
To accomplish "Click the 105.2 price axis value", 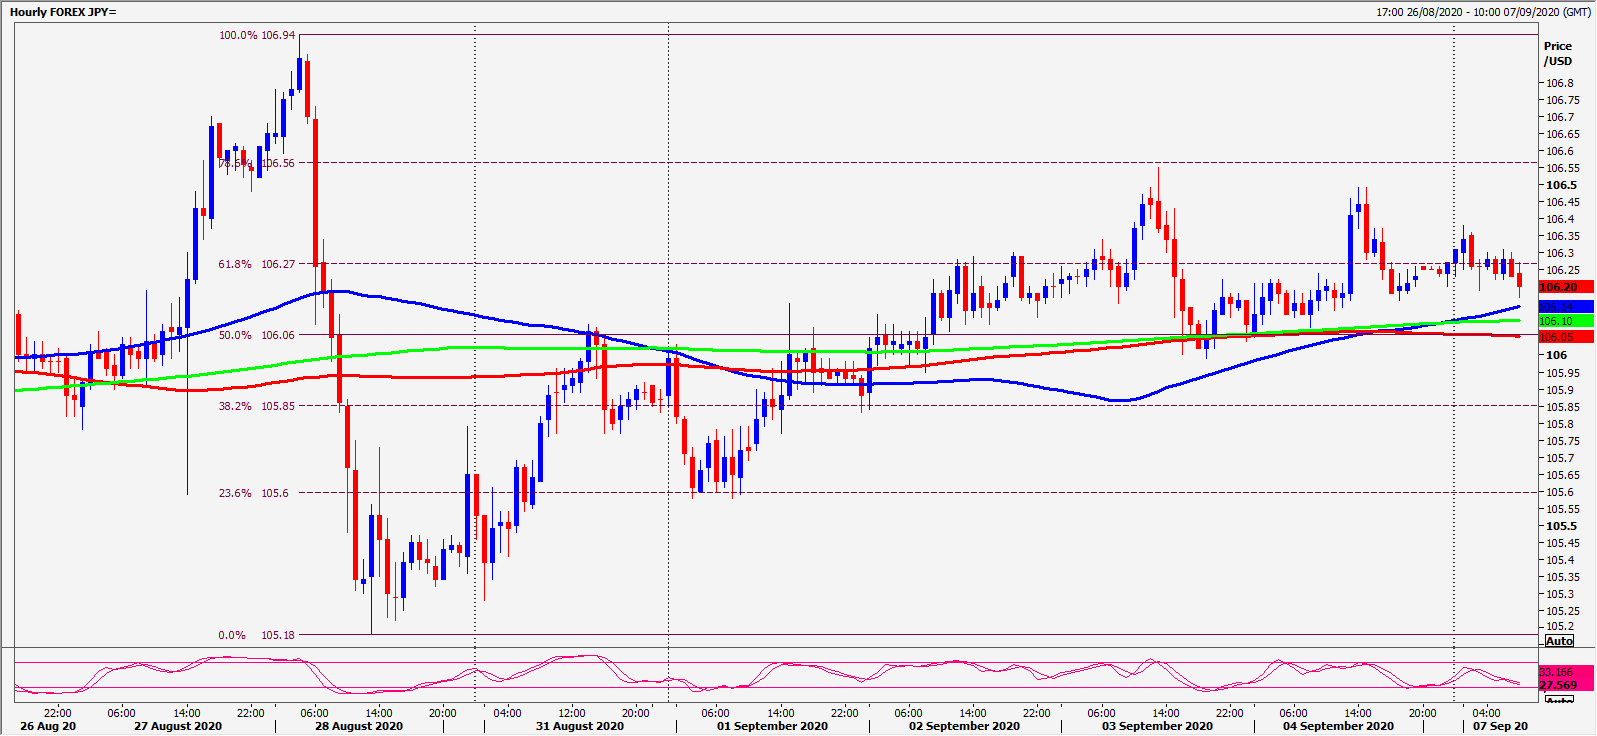I will tap(1560, 627).
